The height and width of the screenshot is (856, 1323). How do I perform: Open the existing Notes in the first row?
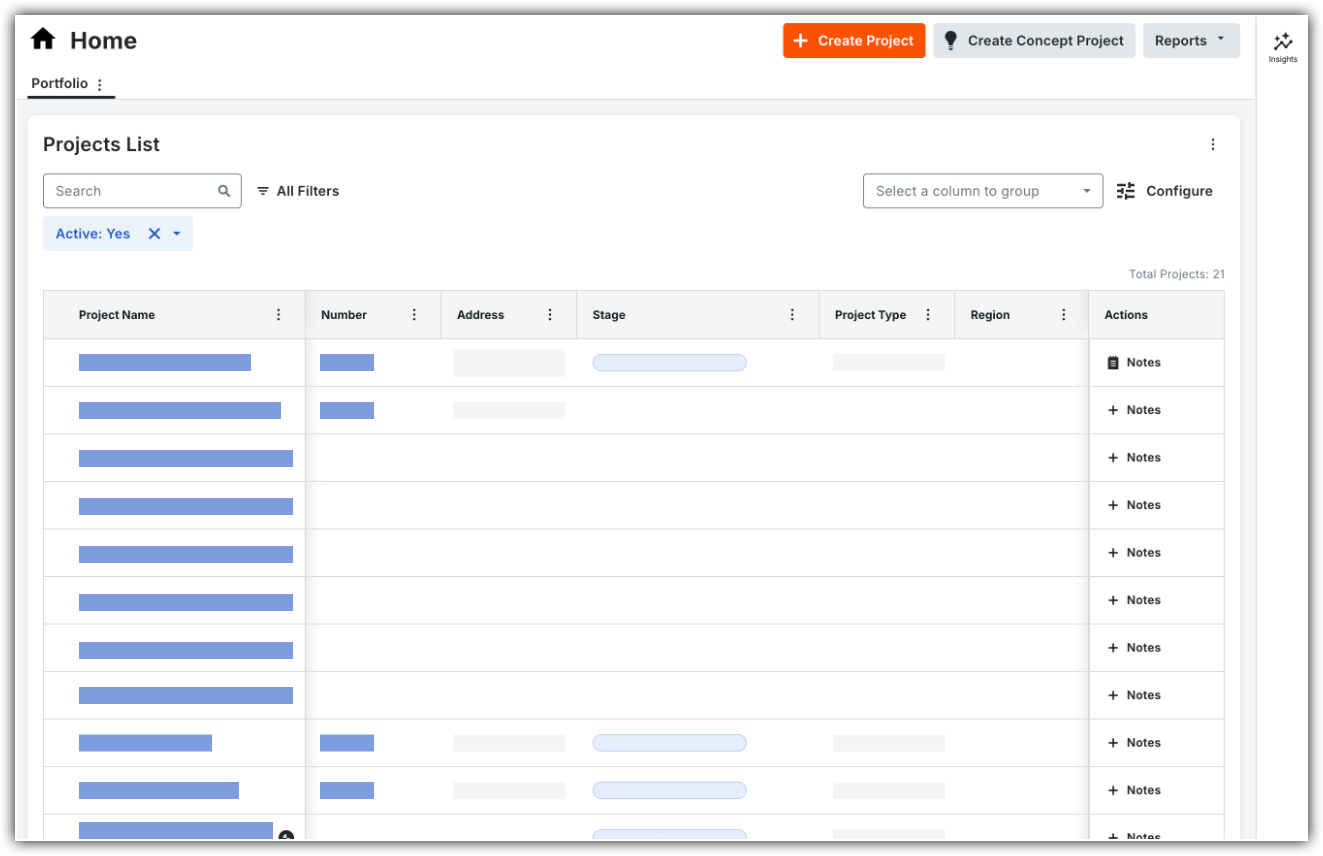coord(1134,363)
